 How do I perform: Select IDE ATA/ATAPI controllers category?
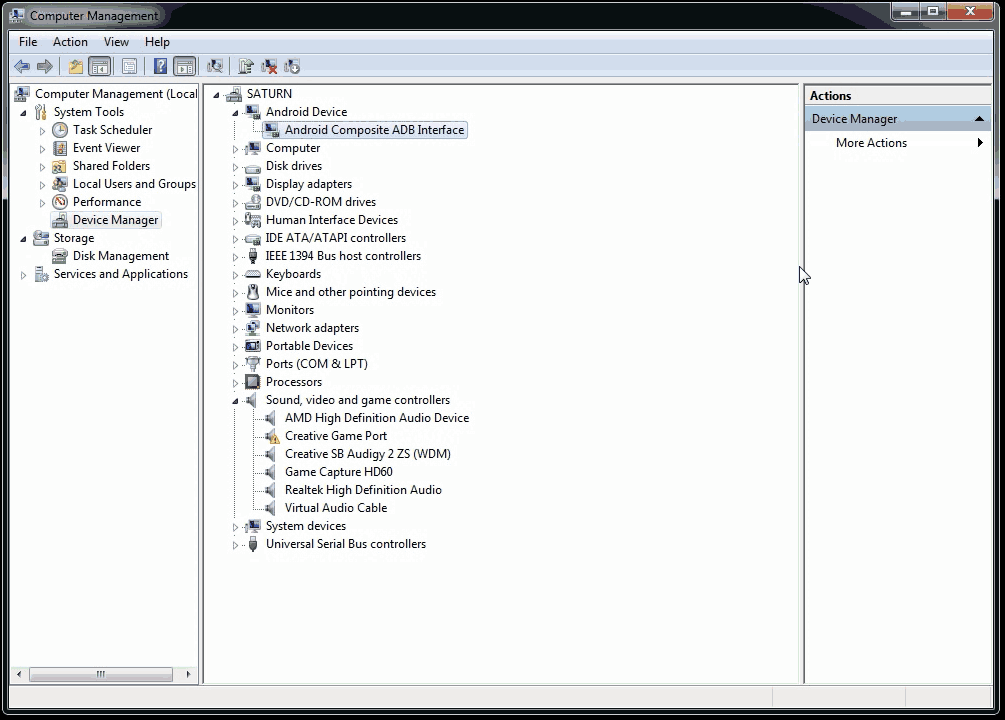click(x=336, y=238)
